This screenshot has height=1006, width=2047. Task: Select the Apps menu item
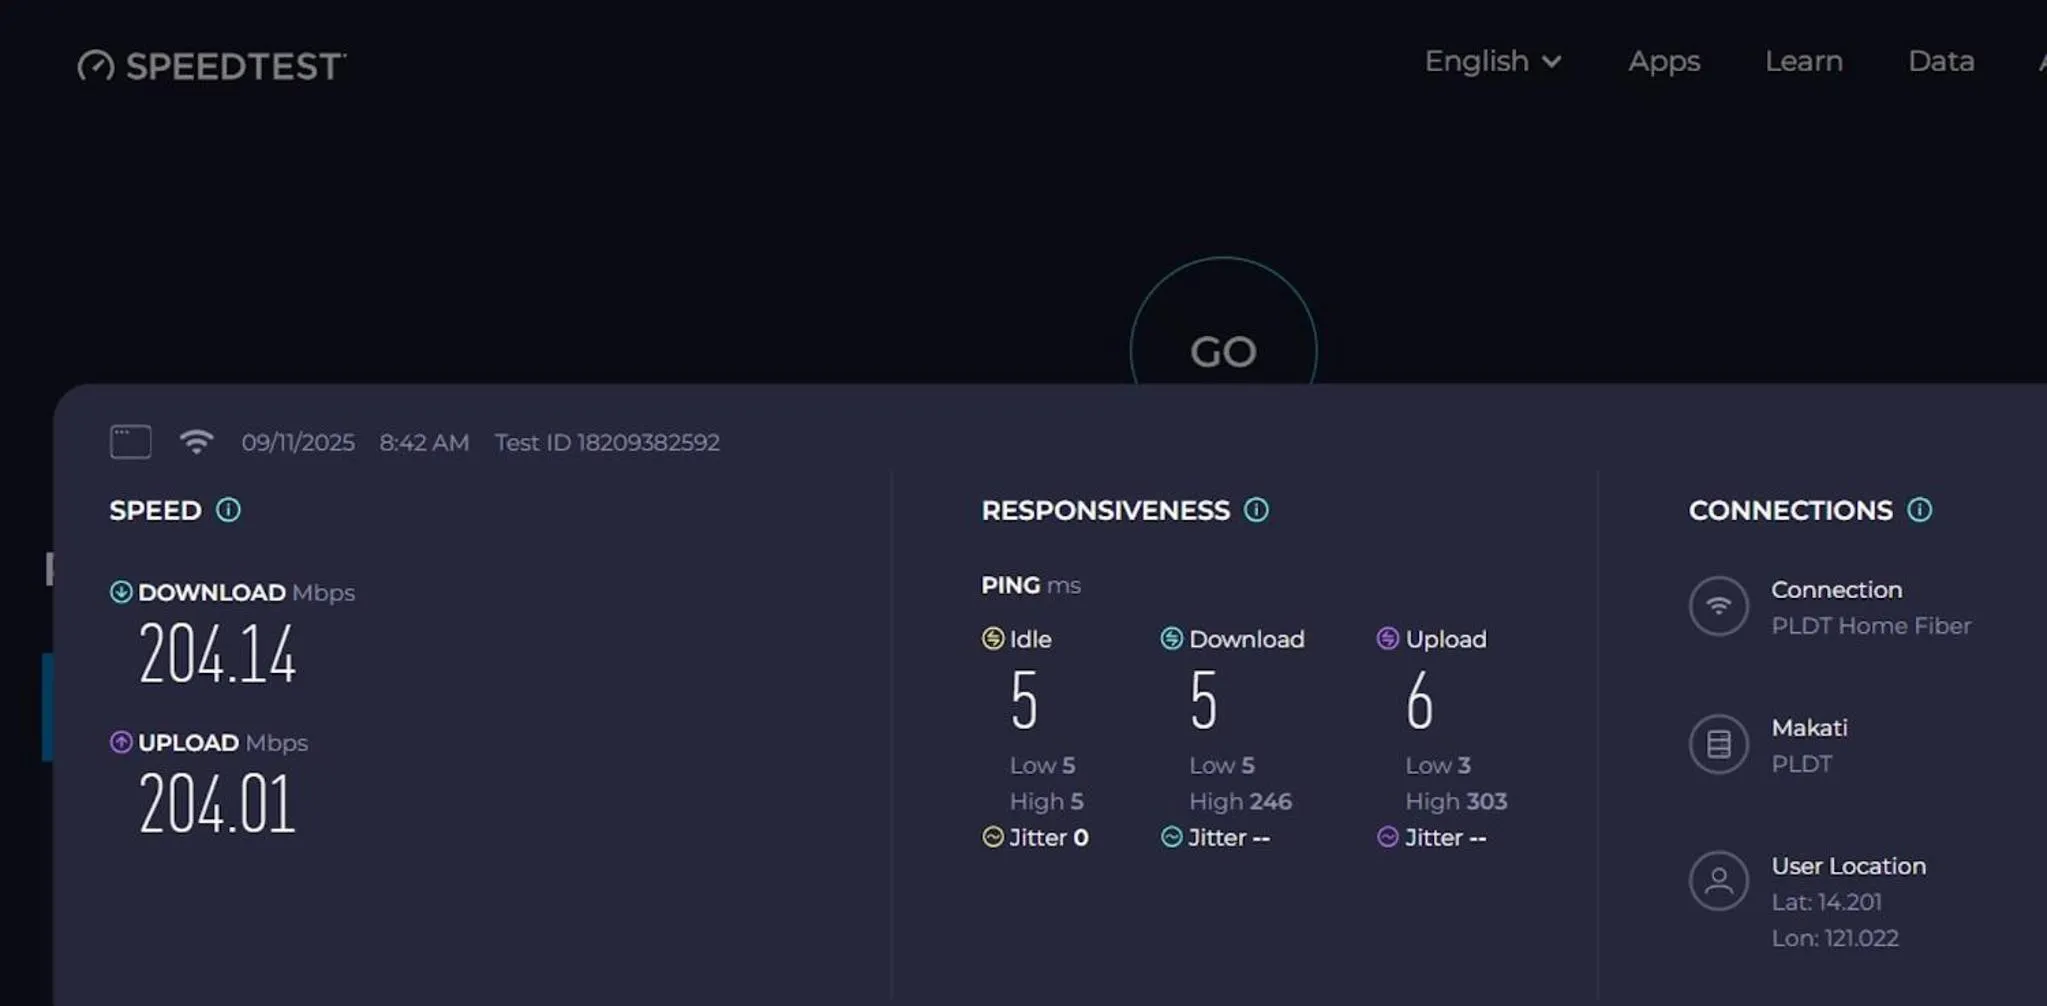coord(1664,62)
